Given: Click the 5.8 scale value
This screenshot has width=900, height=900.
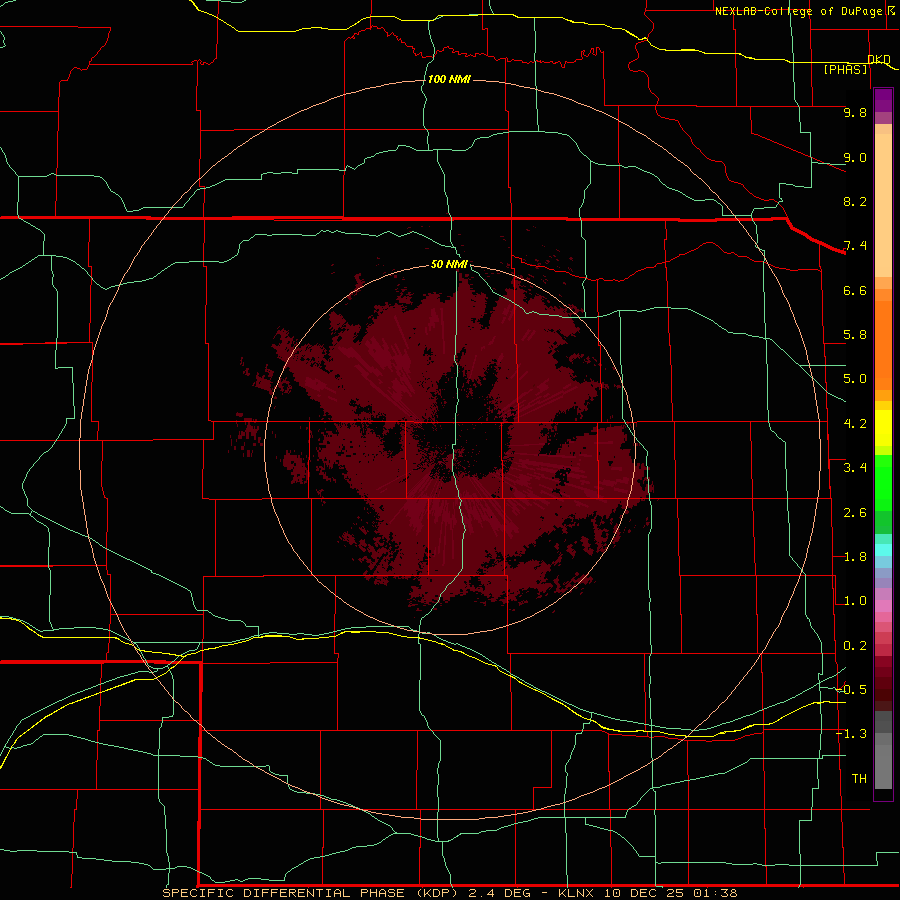Looking at the screenshot, I should (855, 335).
